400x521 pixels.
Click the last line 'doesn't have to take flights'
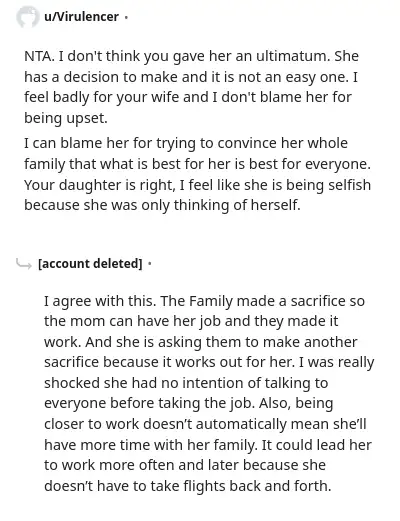(188, 486)
